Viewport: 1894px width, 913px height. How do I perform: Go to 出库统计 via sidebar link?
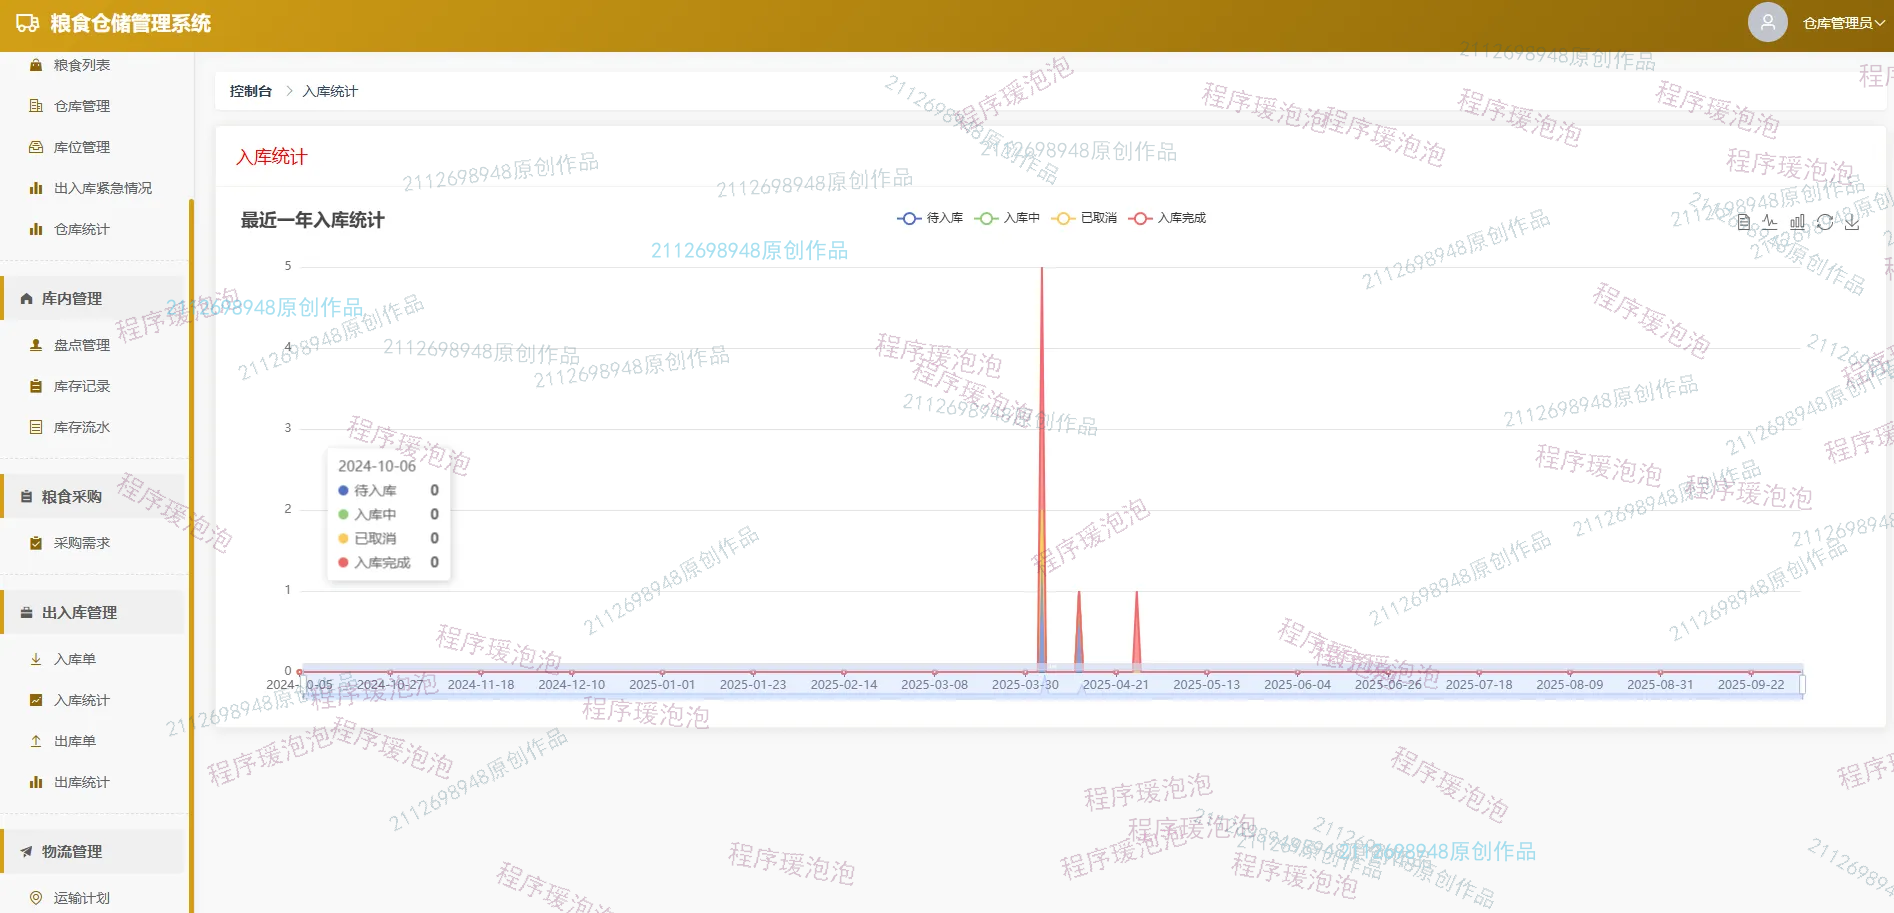pos(82,782)
